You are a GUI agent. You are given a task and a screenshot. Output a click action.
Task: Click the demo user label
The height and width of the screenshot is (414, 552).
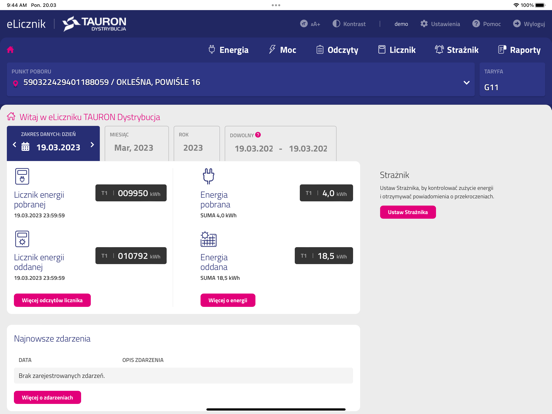coord(401,24)
